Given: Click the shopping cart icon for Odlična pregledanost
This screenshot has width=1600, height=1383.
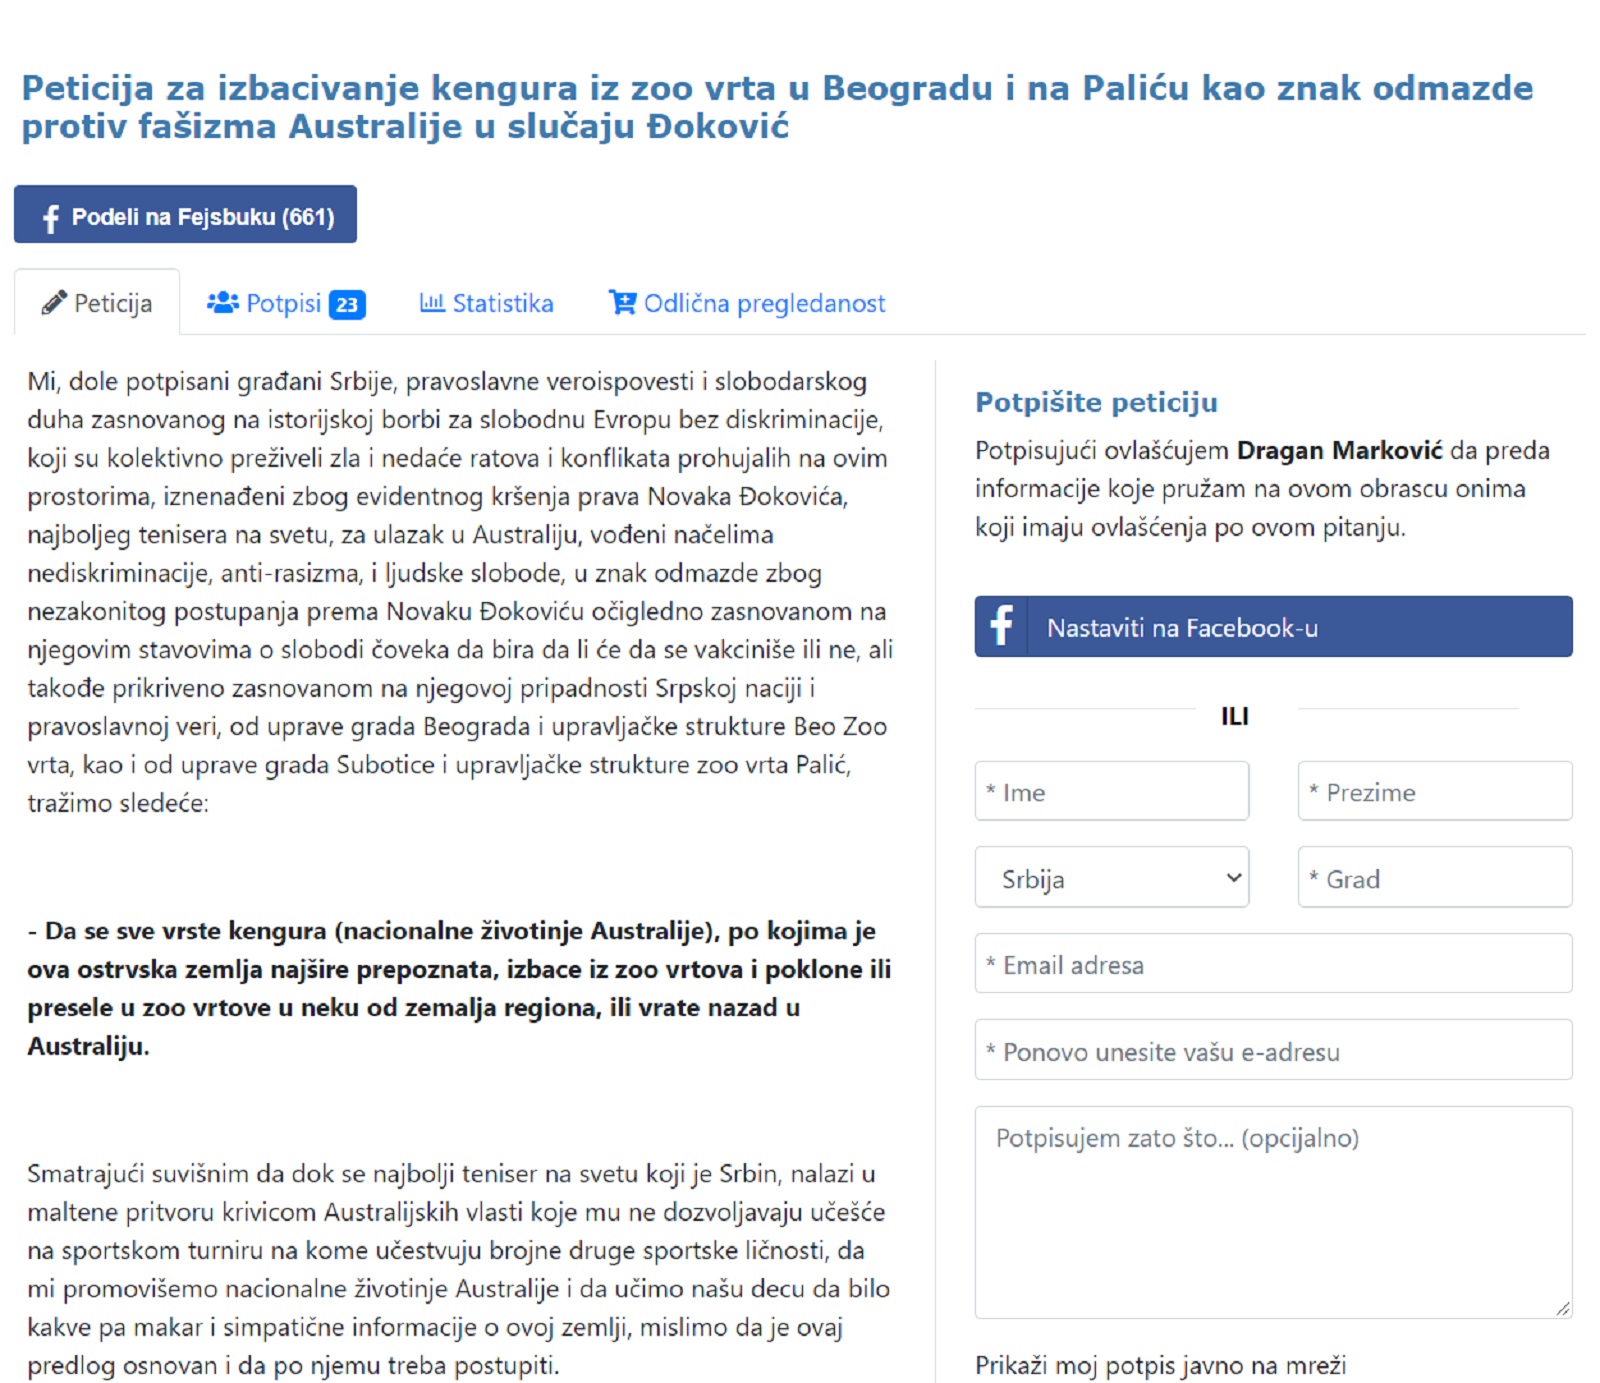Looking at the screenshot, I should (622, 302).
